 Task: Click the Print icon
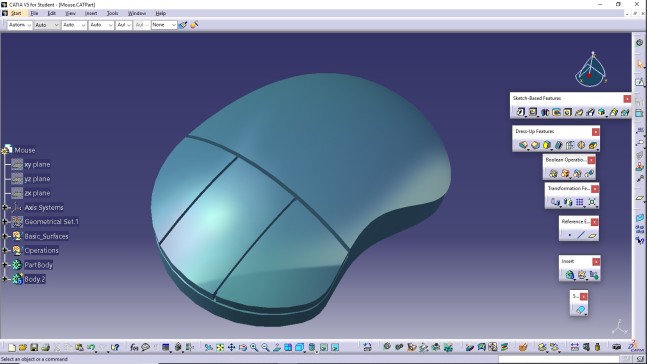click(45, 347)
